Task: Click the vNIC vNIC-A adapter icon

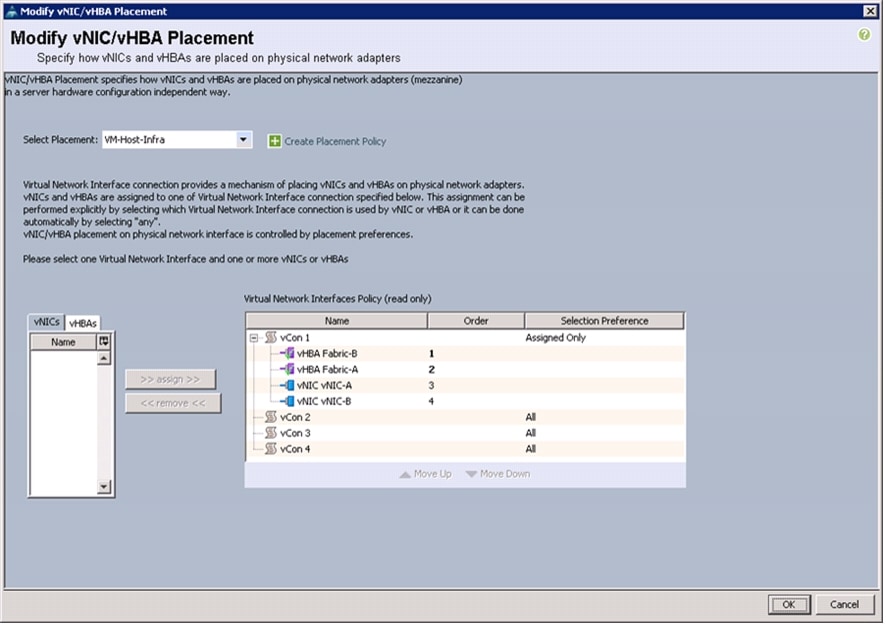Action: click(288, 385)
